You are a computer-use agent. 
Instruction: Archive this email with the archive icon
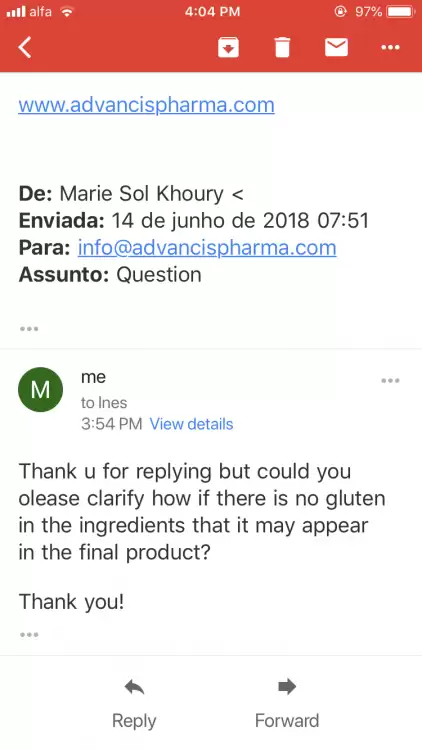tap(229, 47)
